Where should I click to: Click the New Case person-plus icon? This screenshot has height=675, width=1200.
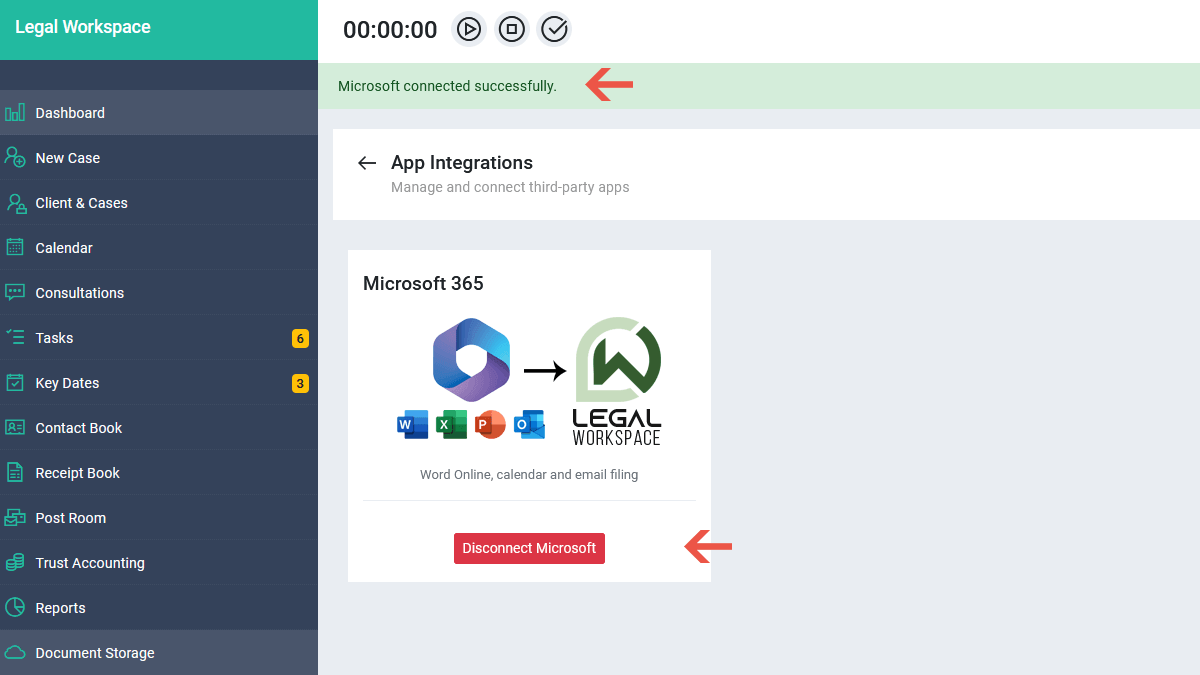point(15,158)
